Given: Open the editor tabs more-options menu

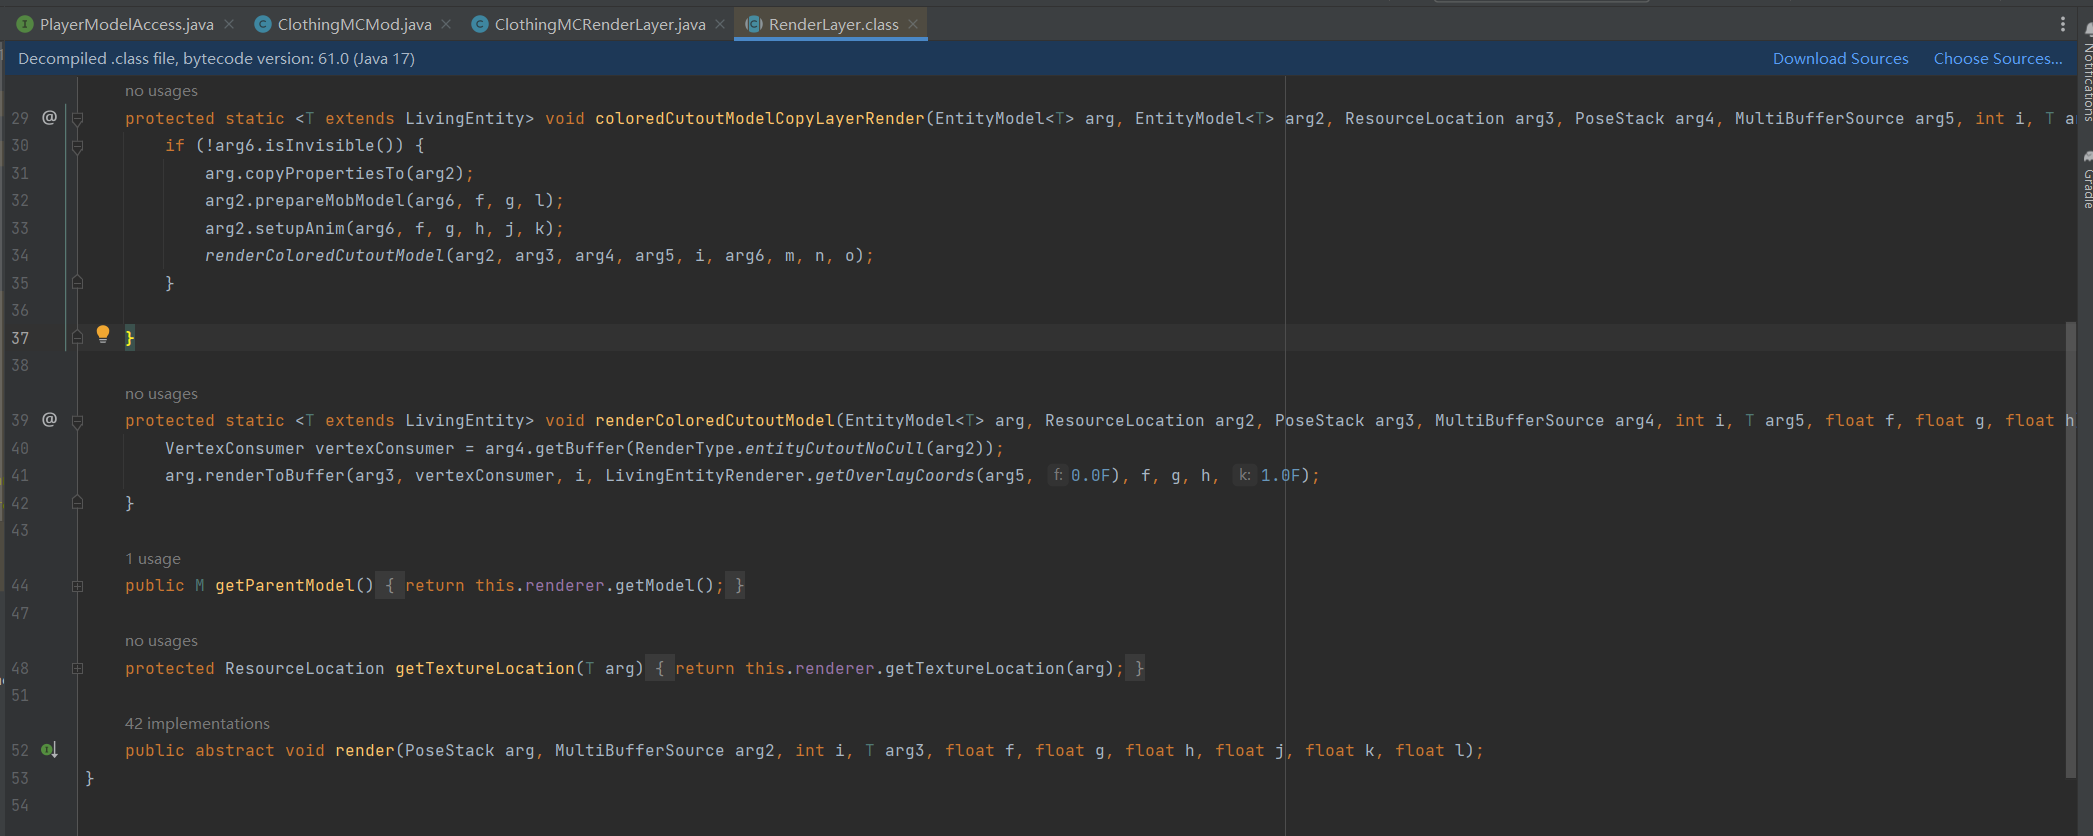Looking at the screenshot, I should (2062, 24).
